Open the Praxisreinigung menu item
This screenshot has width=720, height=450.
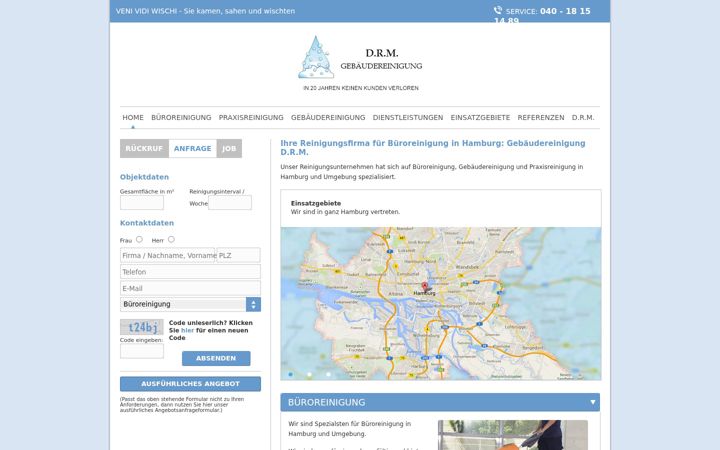click(x=251, y=118)
